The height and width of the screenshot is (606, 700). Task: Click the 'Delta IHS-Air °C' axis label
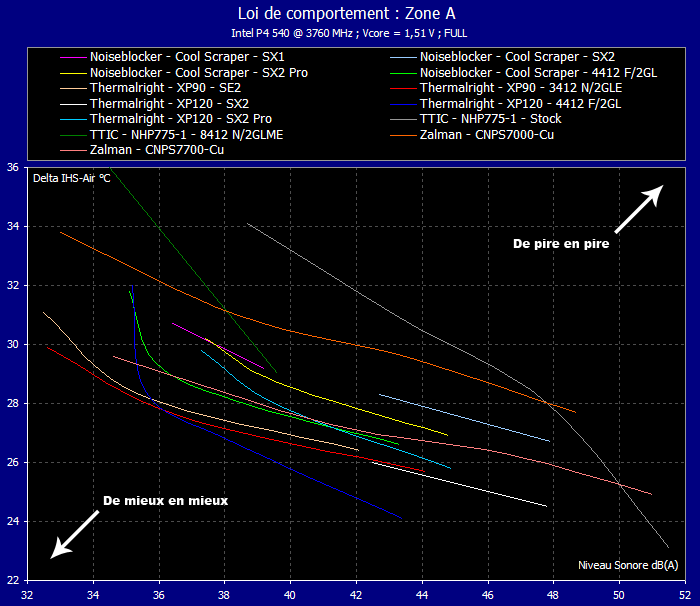tap(71, 178)
